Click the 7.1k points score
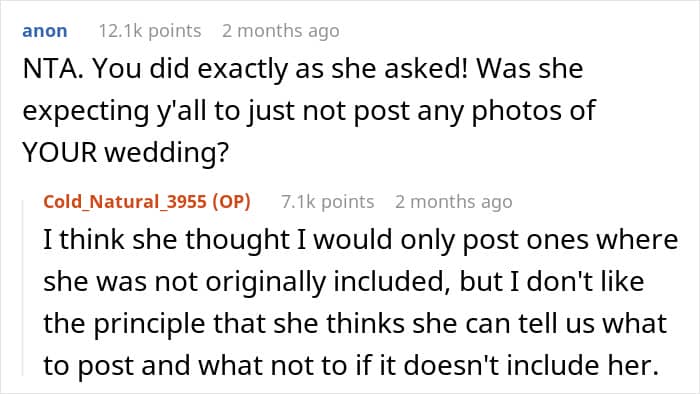This screenshot has height=394, width=700. pos(327,202)
